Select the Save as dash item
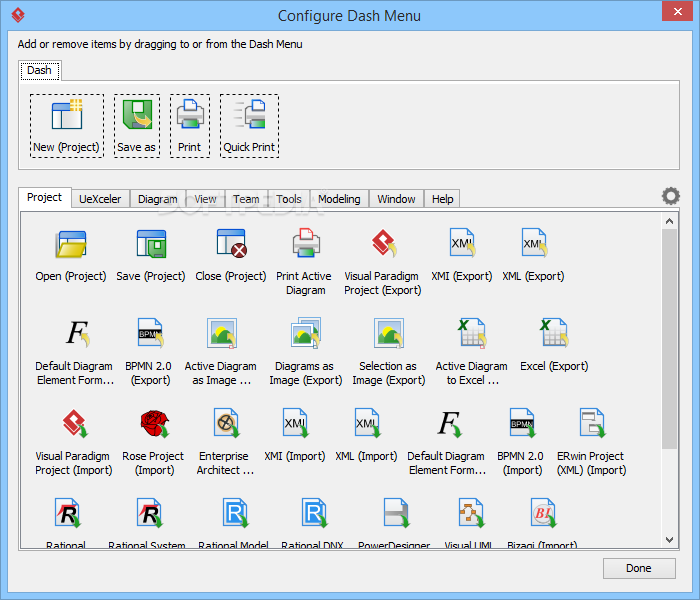The image size is (700, 600). coord(137,125)
